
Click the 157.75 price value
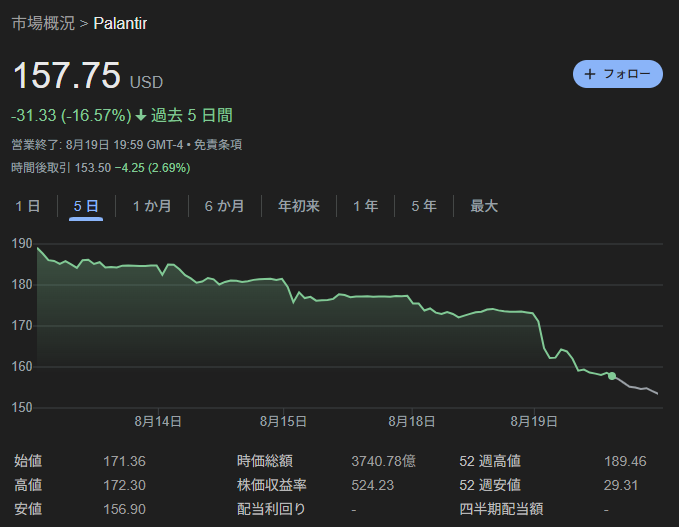point(67,75)
